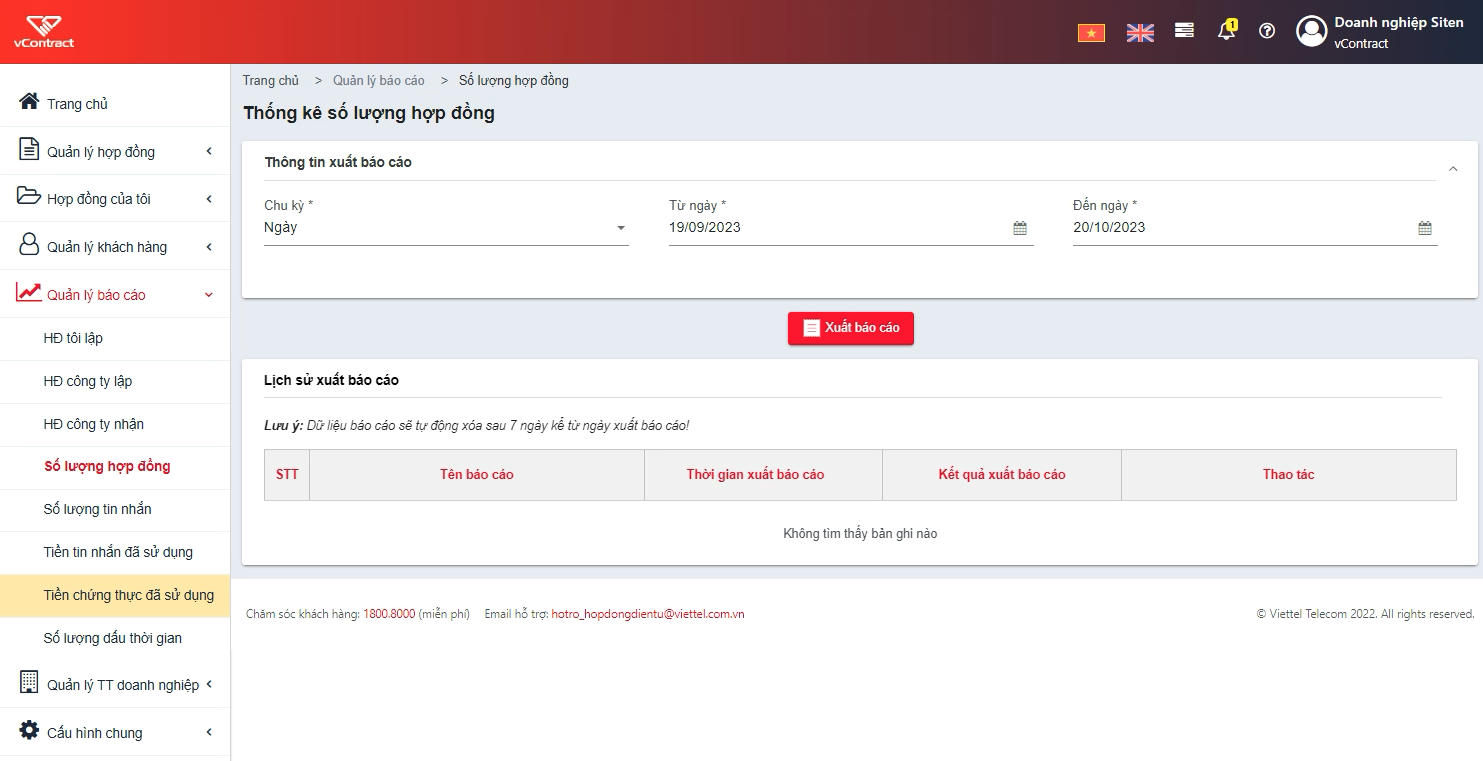1483x761 pixels.
Task: Open the Chu kỳ dropdown
Action: point(446,228)
